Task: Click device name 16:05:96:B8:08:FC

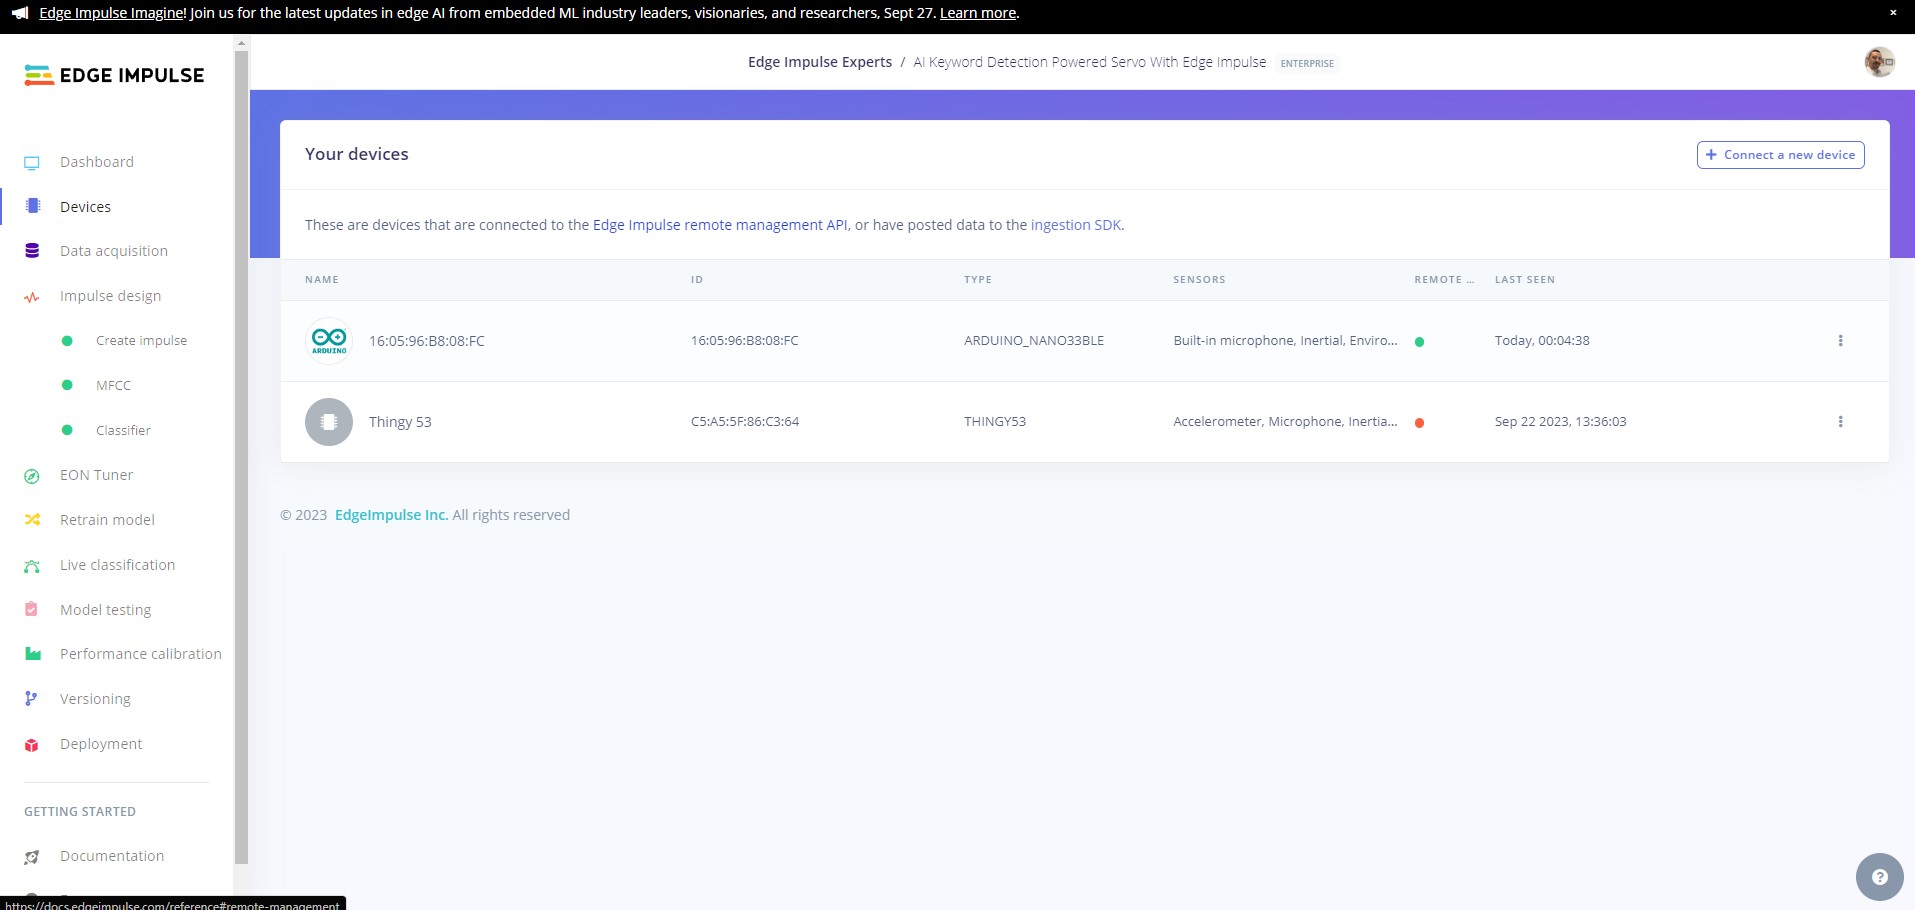Action: (427, 341)
